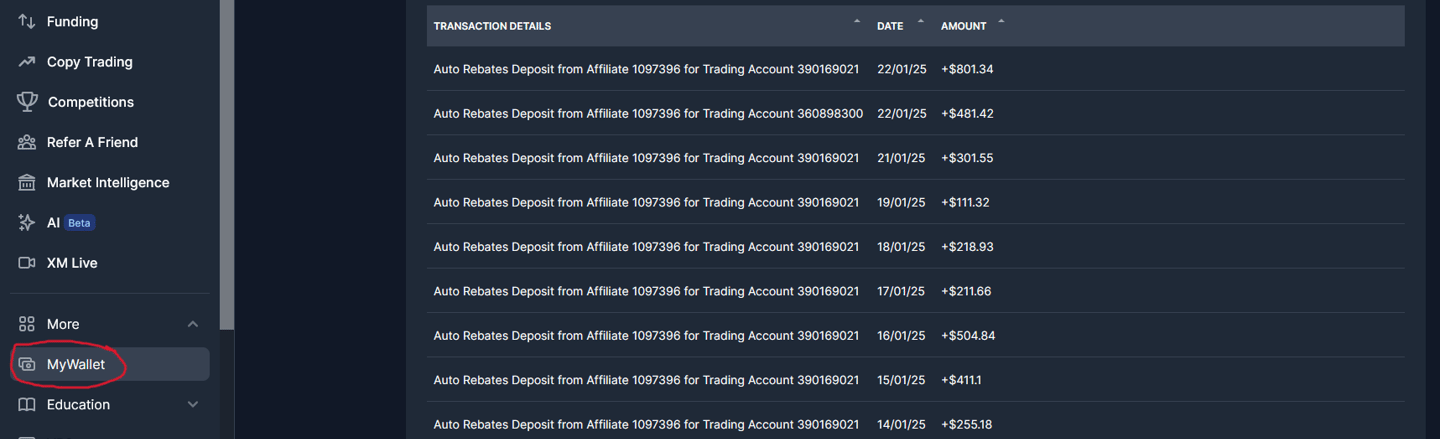The width and height of the screenshot is (1440, 439).
Task: Sort by Date column arrow
Action: click(x=920, y=22)
